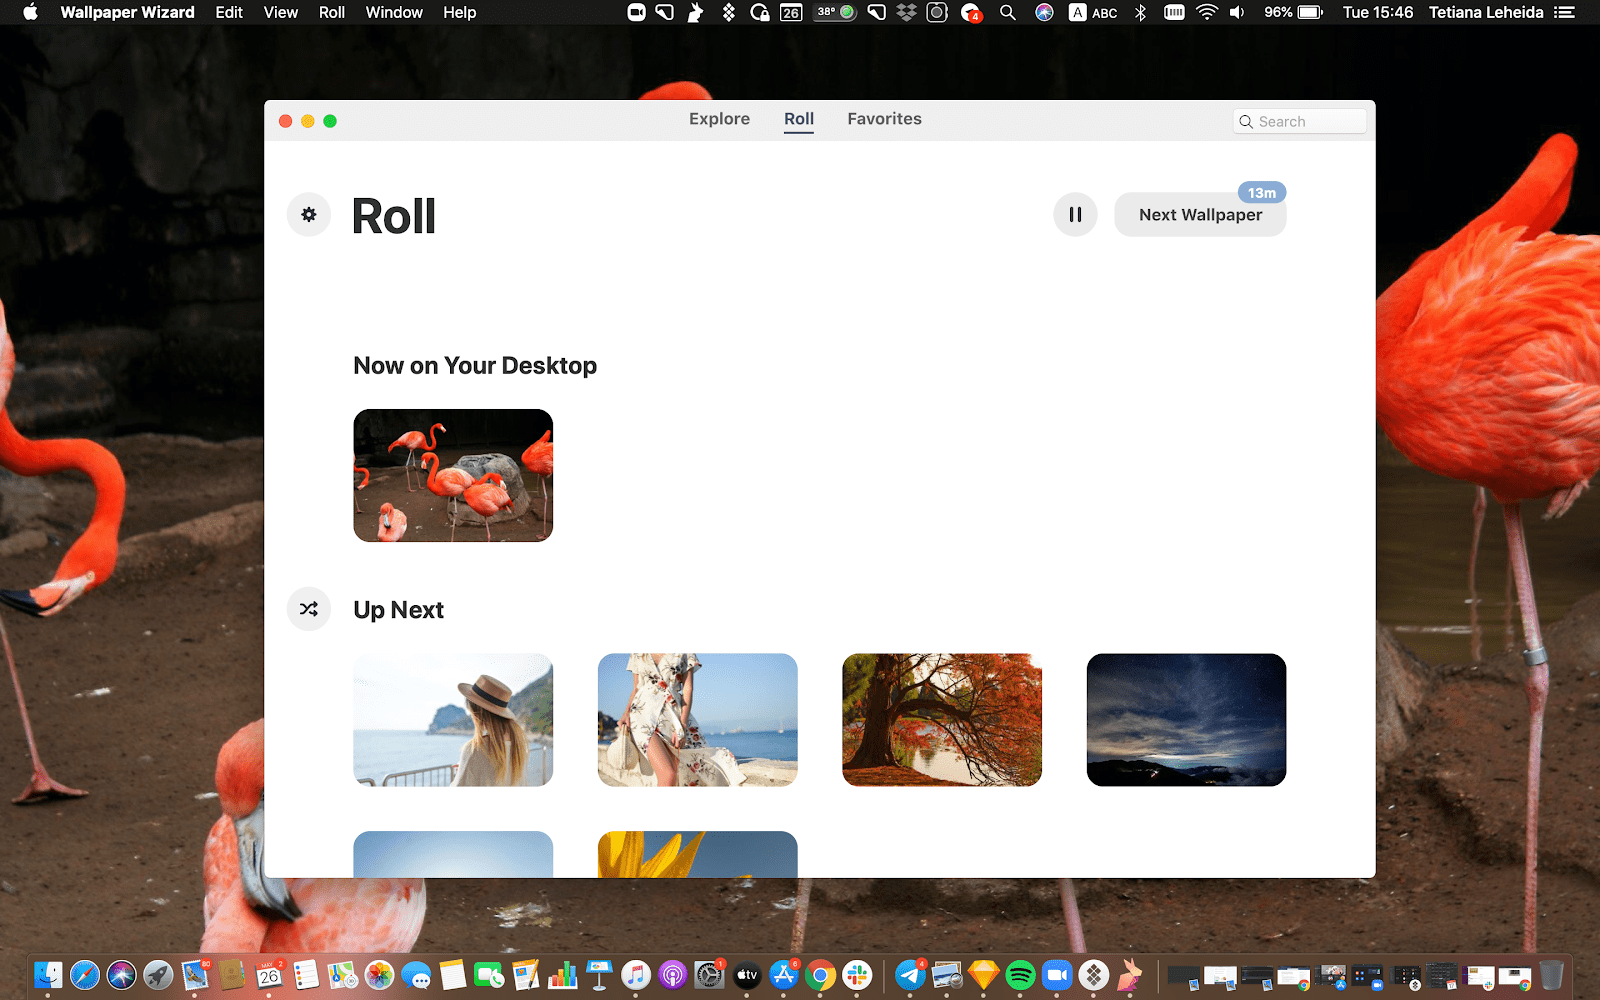Open the Roll menu in menu bar

point(331,13)
